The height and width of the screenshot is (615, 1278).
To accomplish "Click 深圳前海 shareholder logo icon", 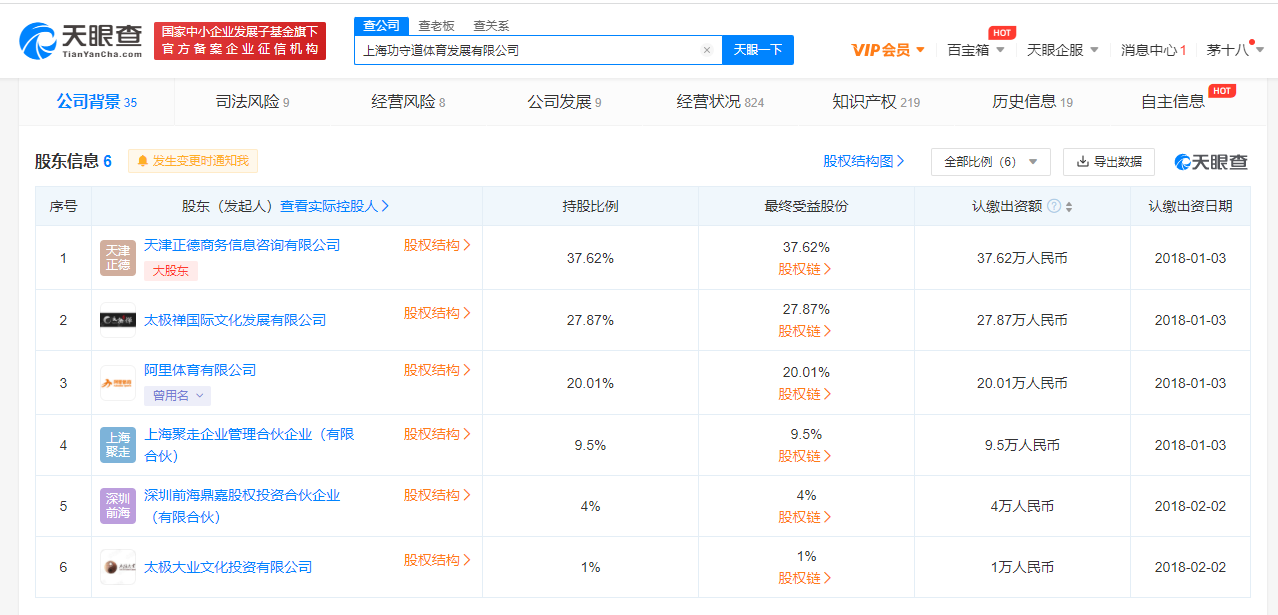I will tap(118, 506).
